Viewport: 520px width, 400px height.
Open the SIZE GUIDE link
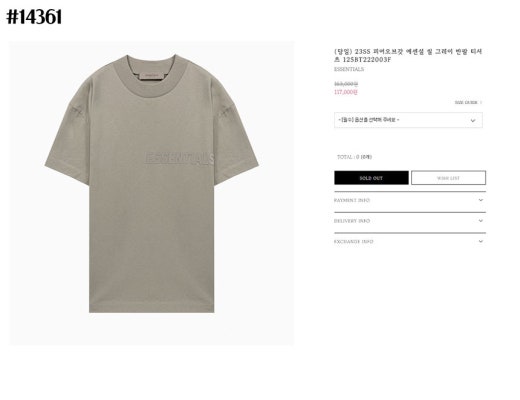pyautogui.click(x=466, y=102)
